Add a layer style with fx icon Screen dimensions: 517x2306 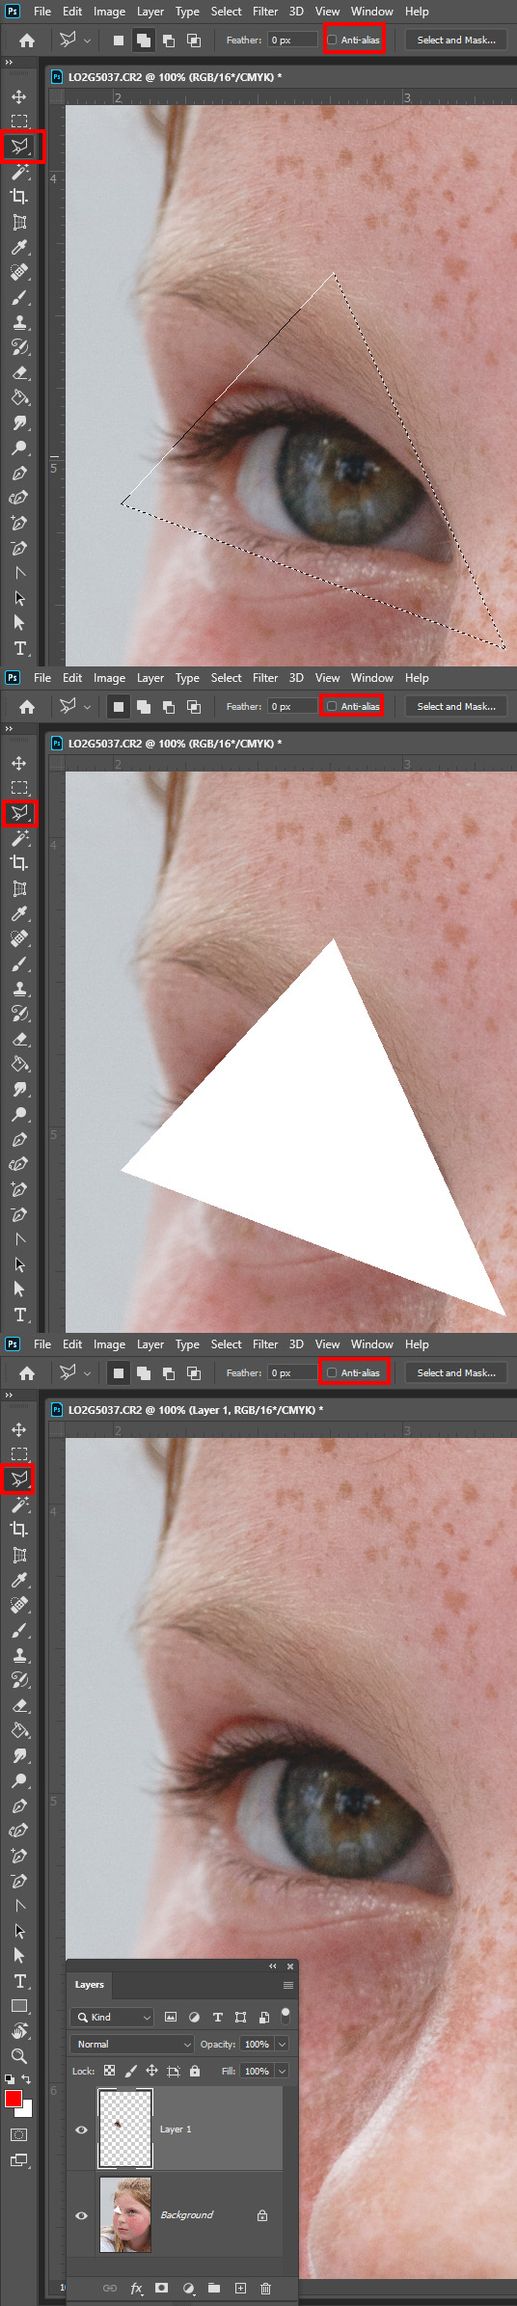click(136, 2288)
